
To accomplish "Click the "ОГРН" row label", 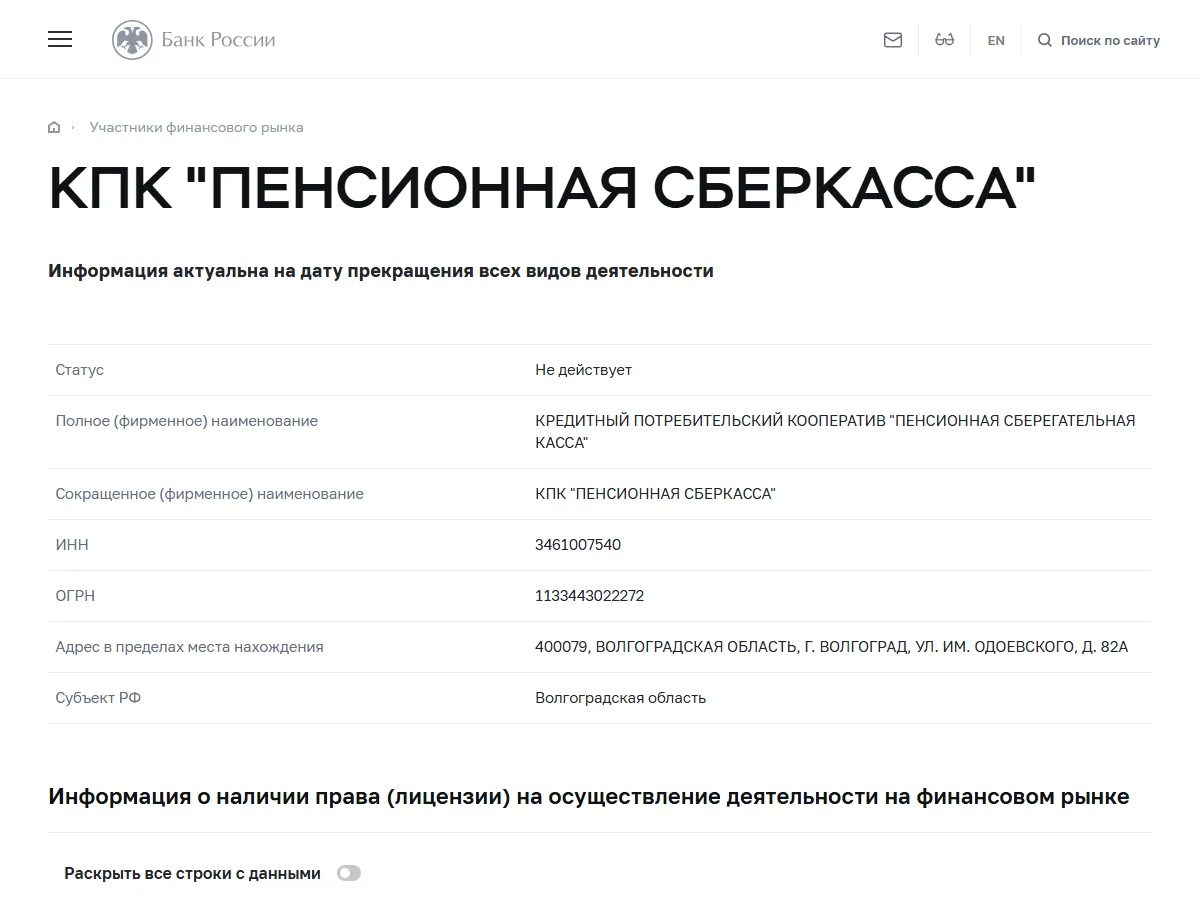I will click(x=75, y=596).
